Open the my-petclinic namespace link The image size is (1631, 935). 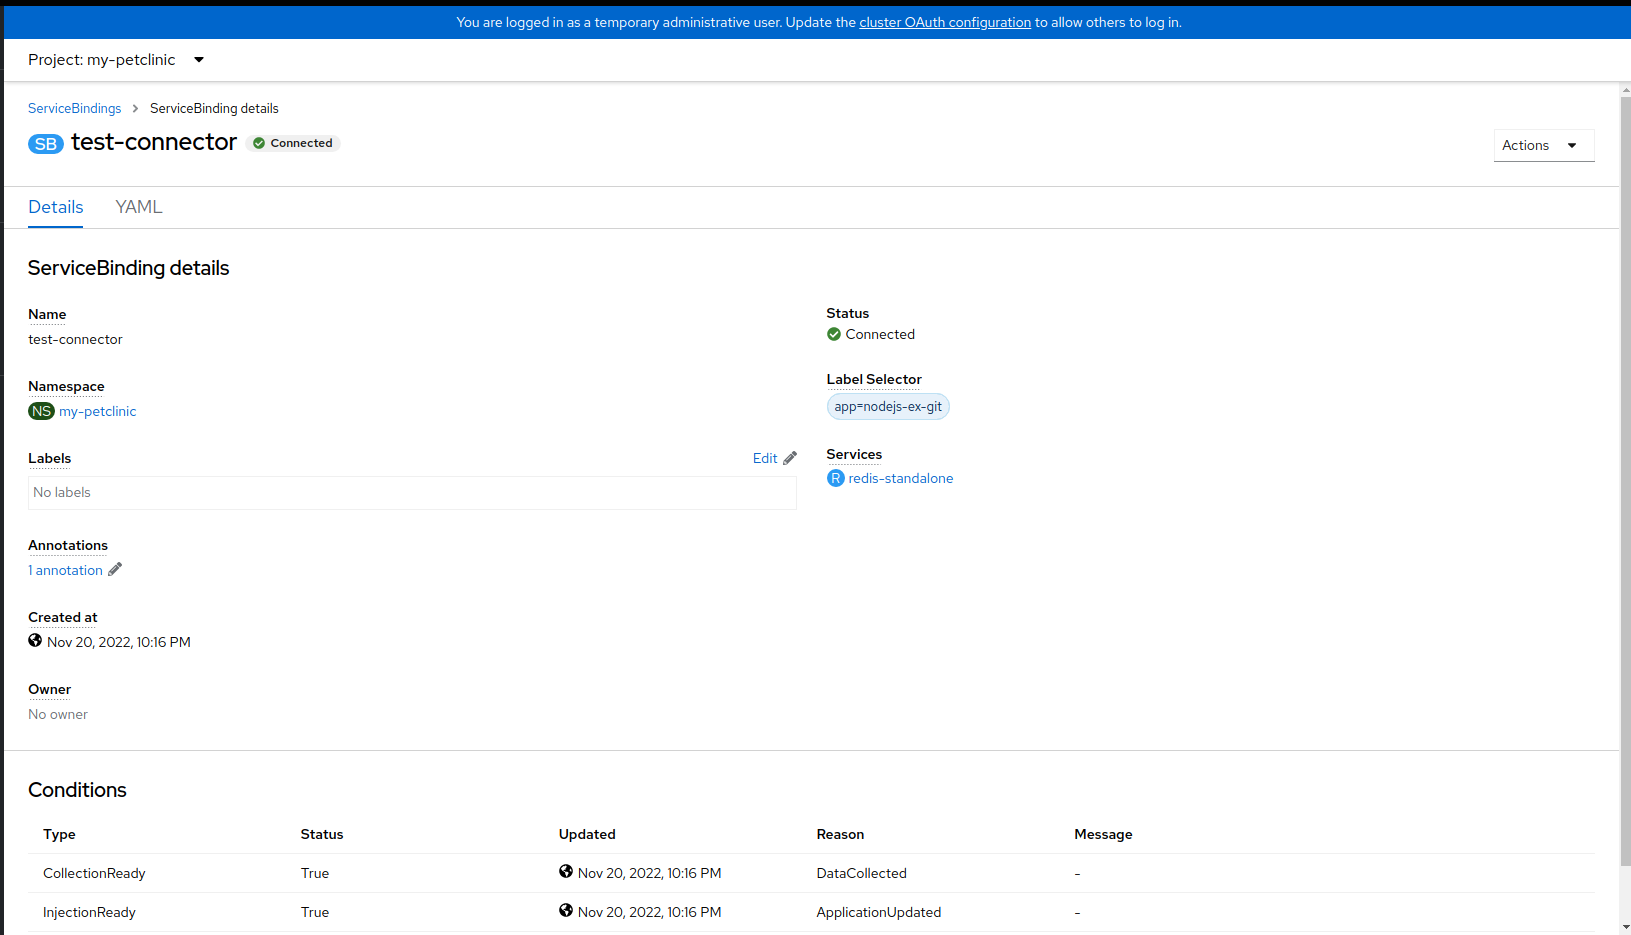point(98,411)
